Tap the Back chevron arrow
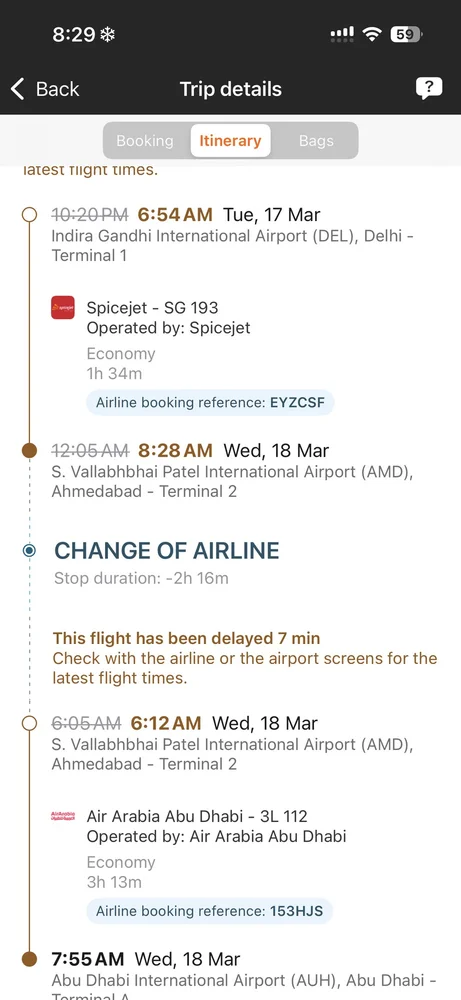 pyautogui.click(x=18, y=89)
